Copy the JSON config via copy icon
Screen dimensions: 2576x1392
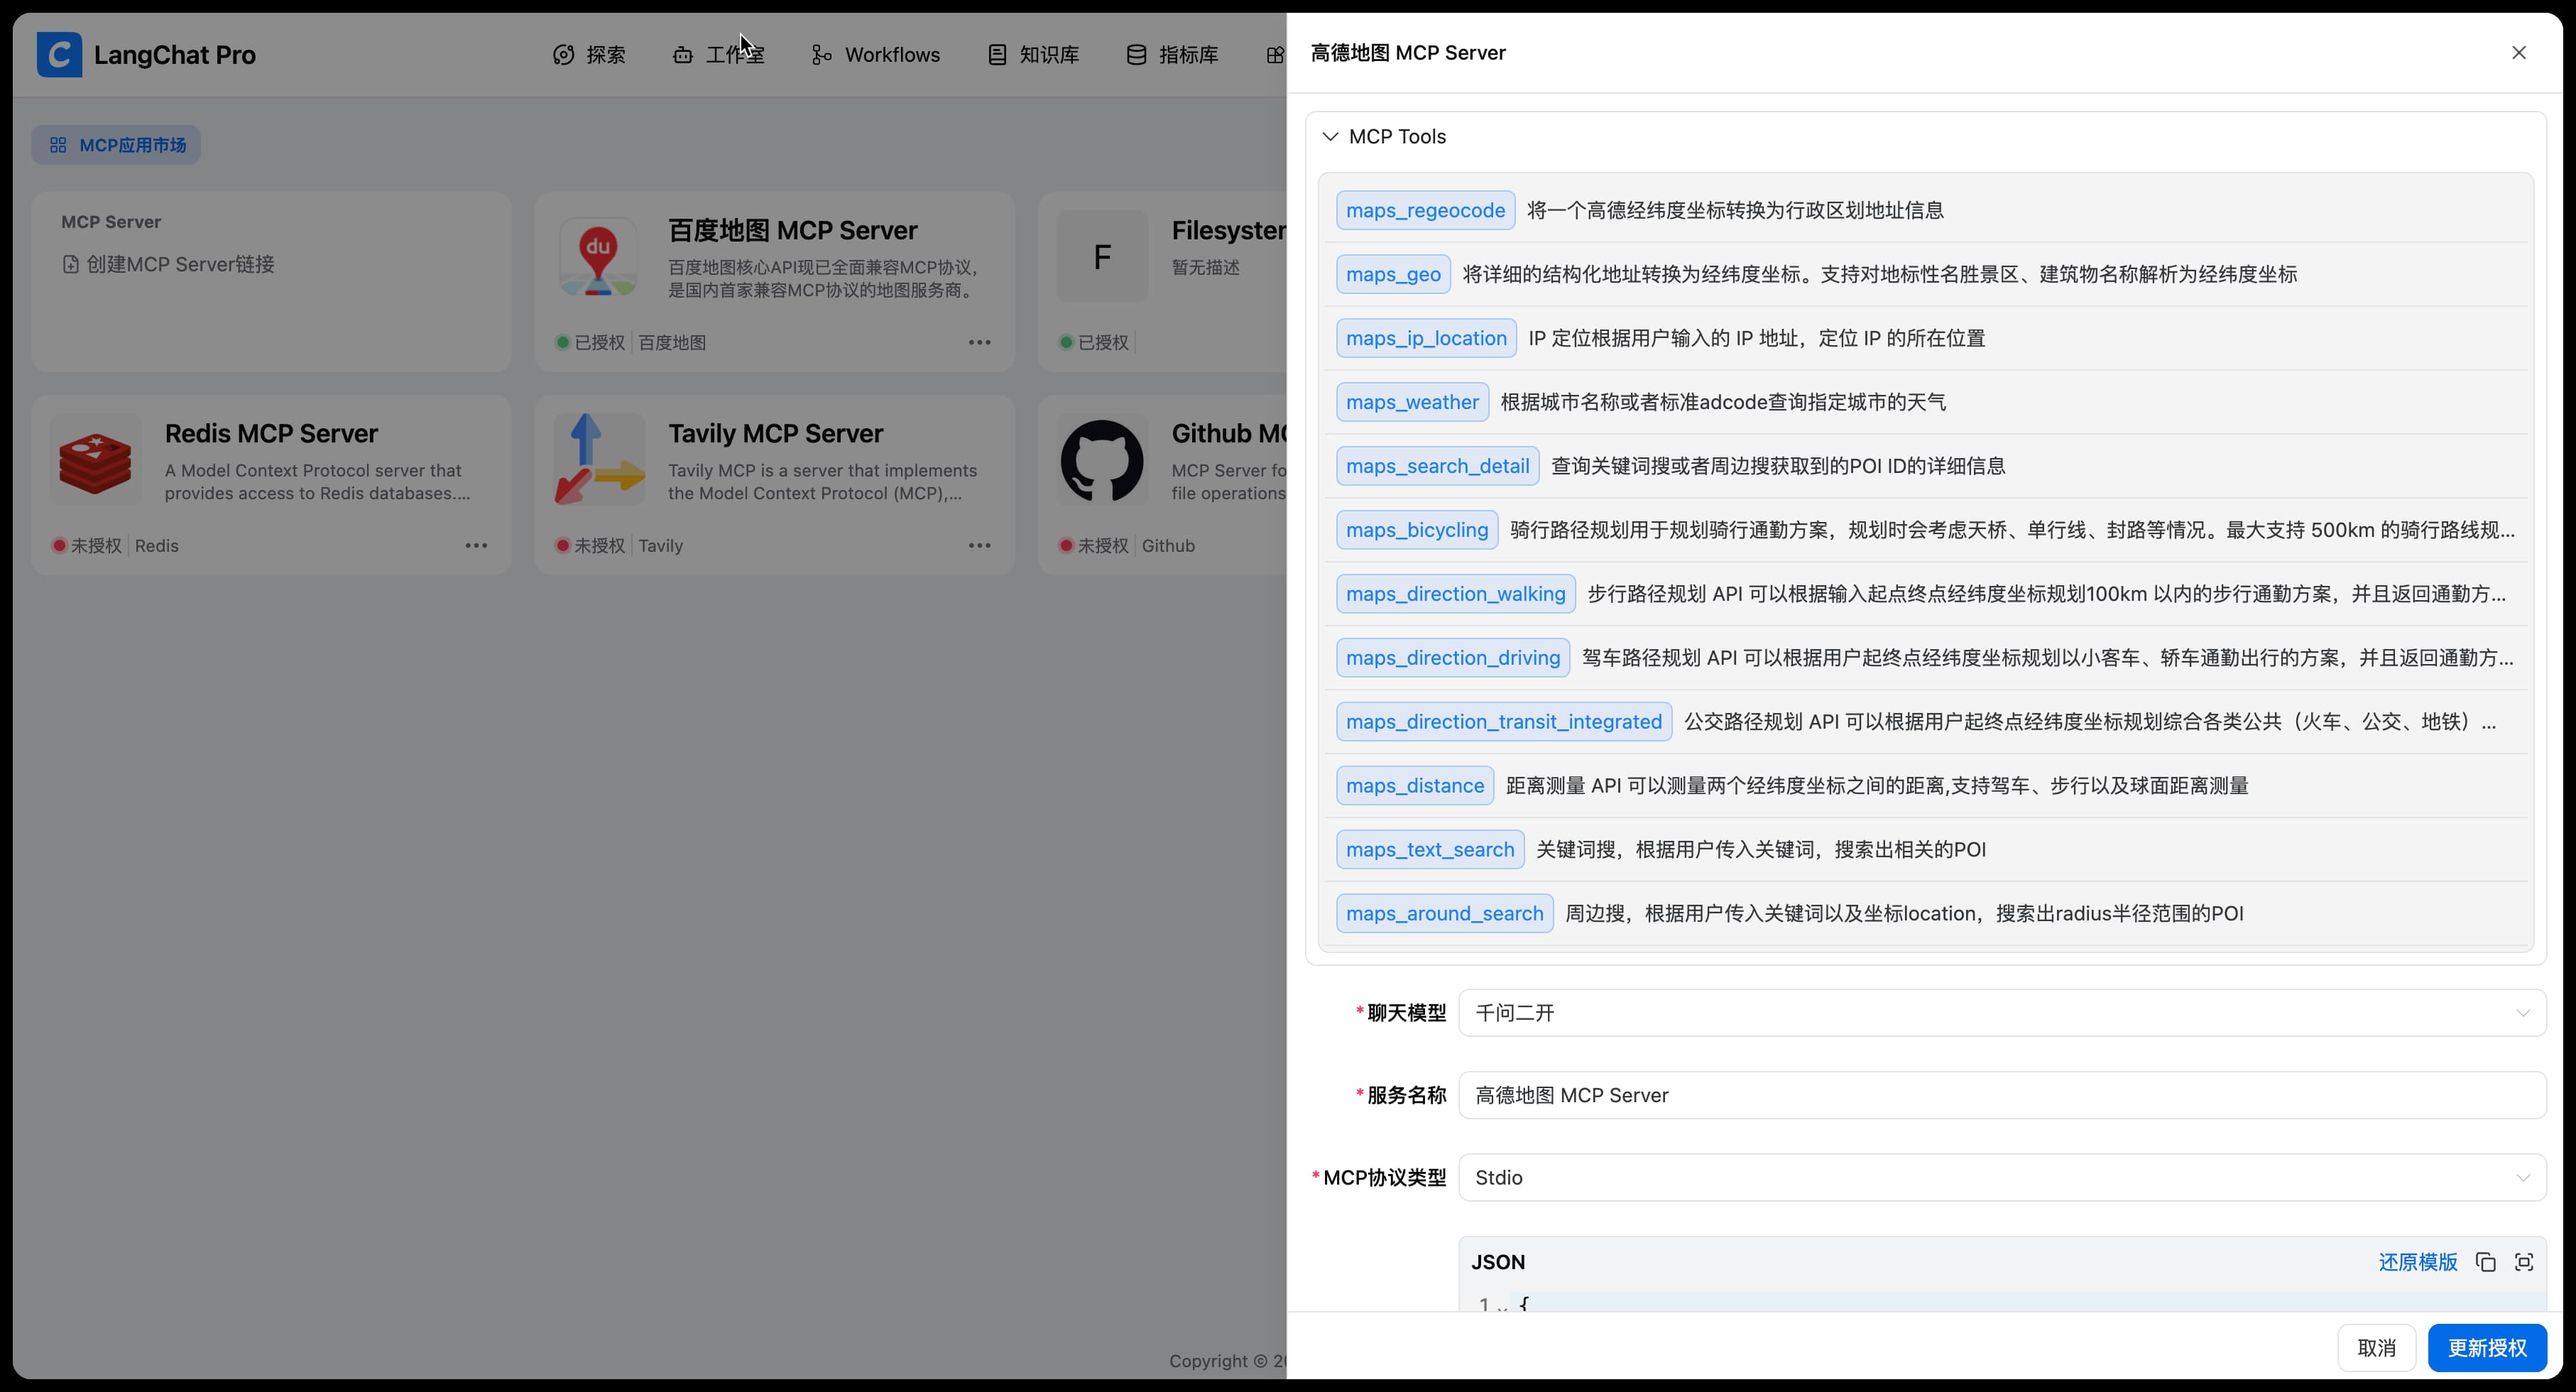pos(2485,1262)
